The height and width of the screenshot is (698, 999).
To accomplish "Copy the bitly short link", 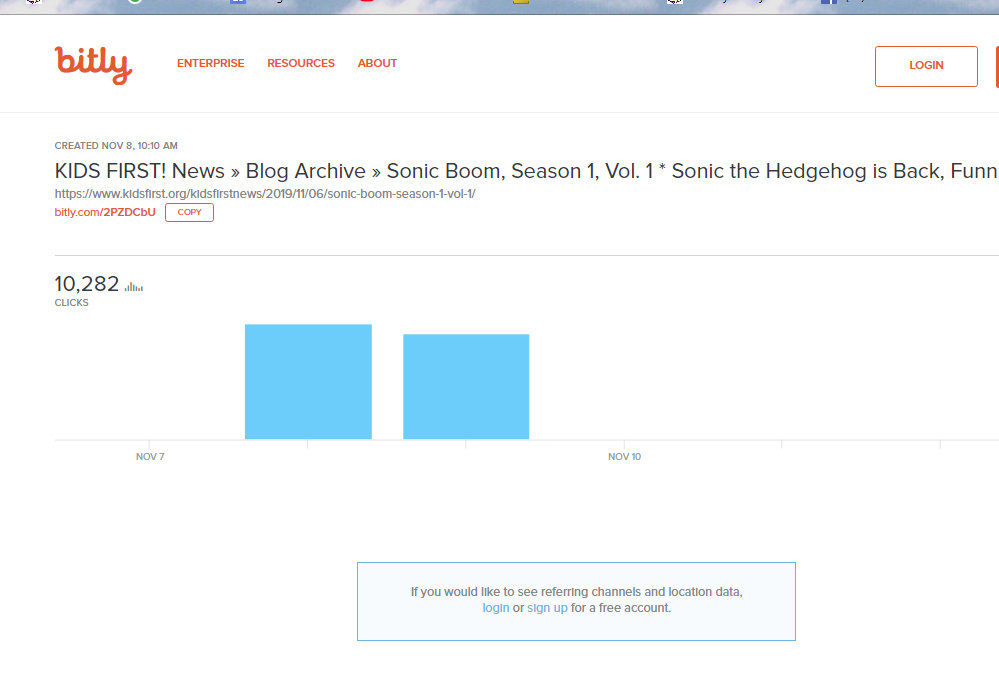I will (x=189, y=212).
